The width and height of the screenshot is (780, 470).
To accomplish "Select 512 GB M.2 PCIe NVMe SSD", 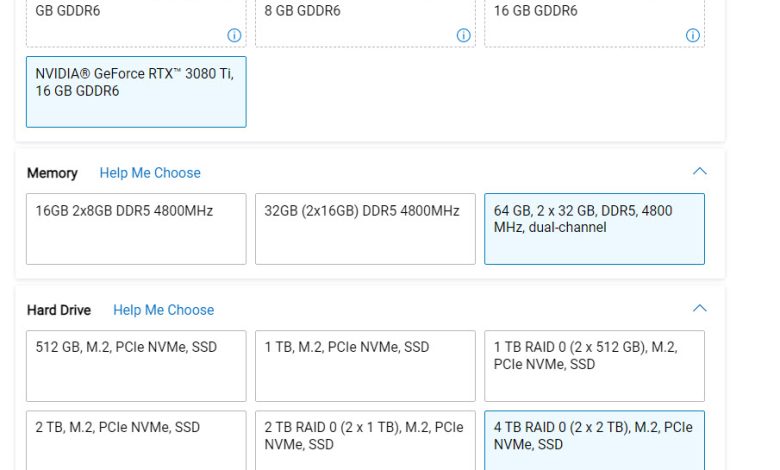I will point(136,366).
